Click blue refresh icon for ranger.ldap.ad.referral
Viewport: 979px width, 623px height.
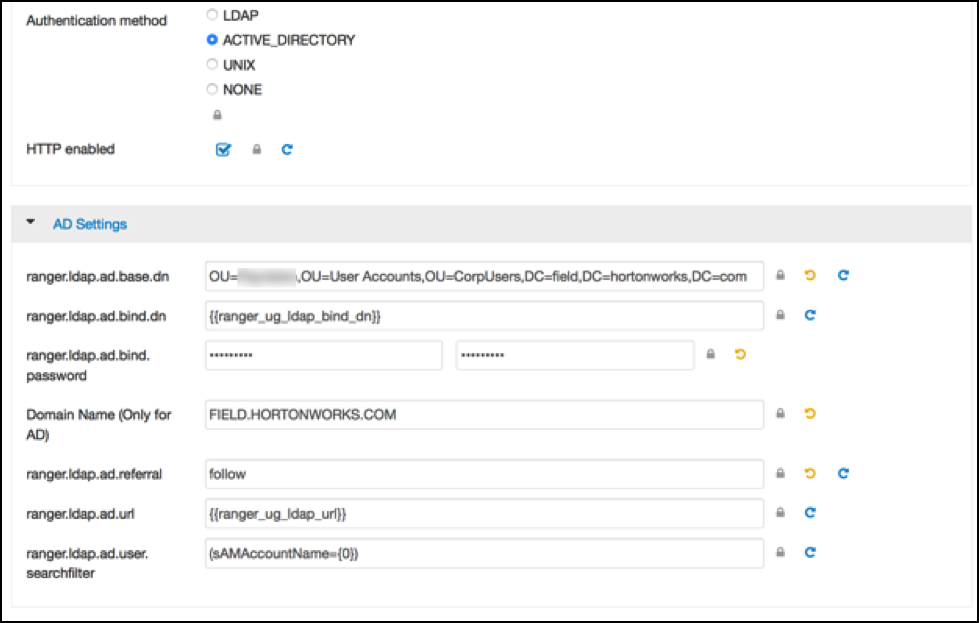pyautogui.click(x=843, y=473)
